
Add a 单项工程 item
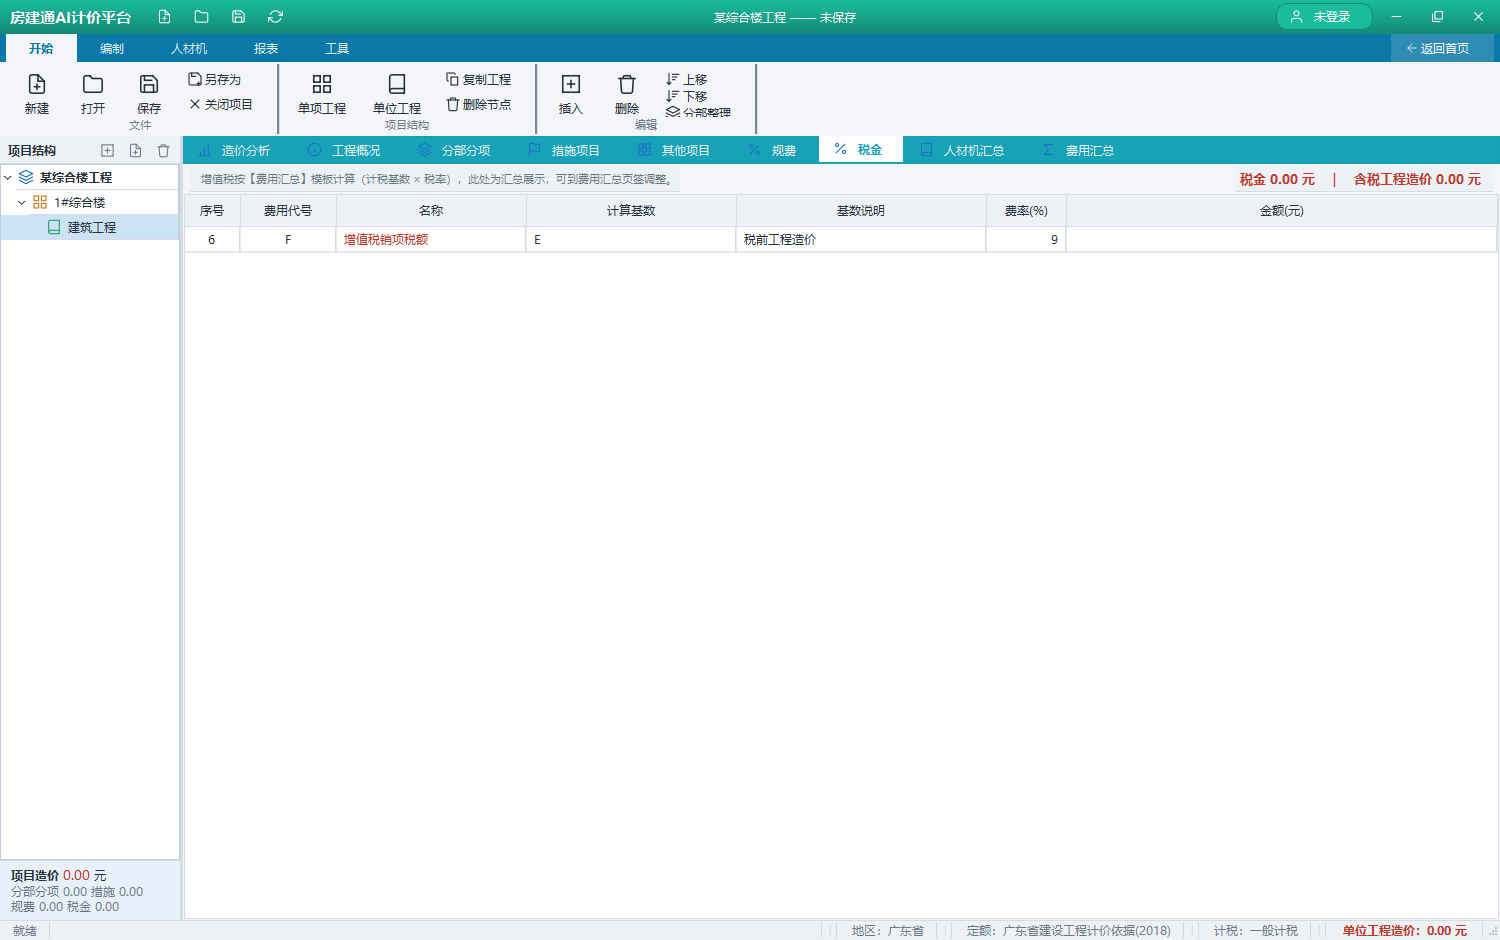coord(322,94)
